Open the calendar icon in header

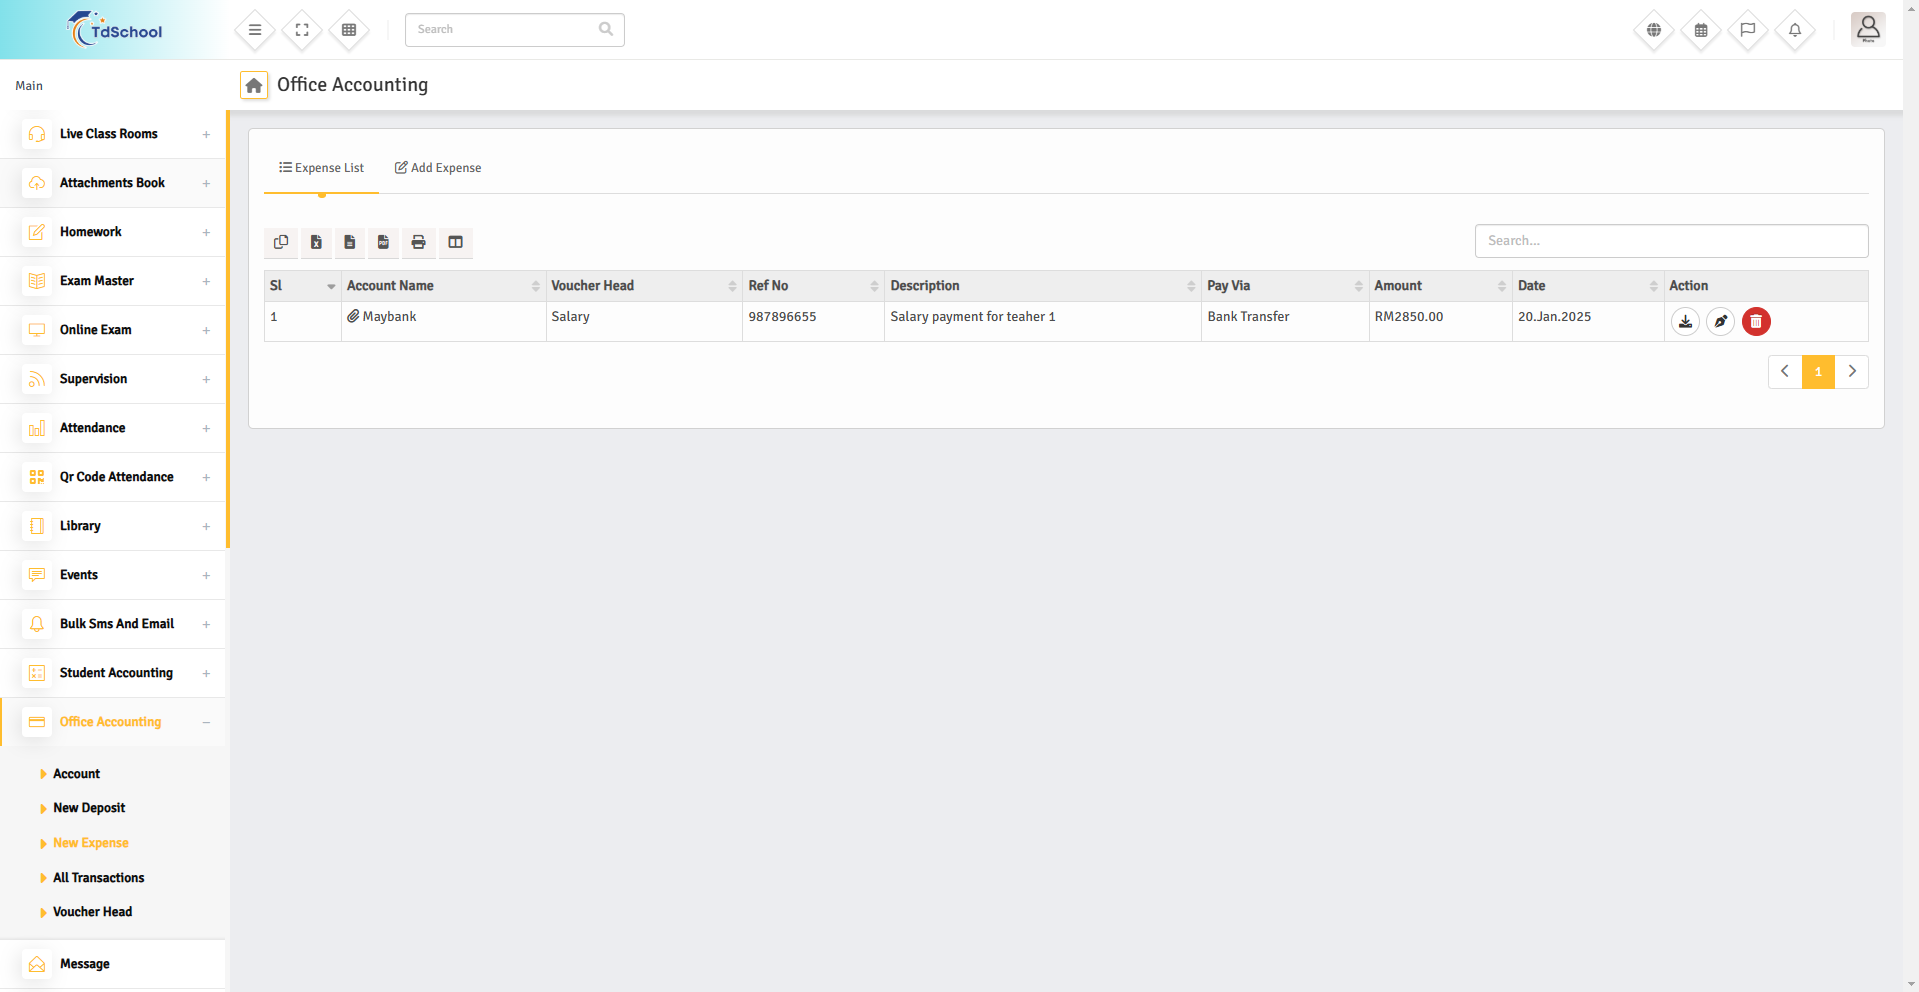tap(1700, 30)
